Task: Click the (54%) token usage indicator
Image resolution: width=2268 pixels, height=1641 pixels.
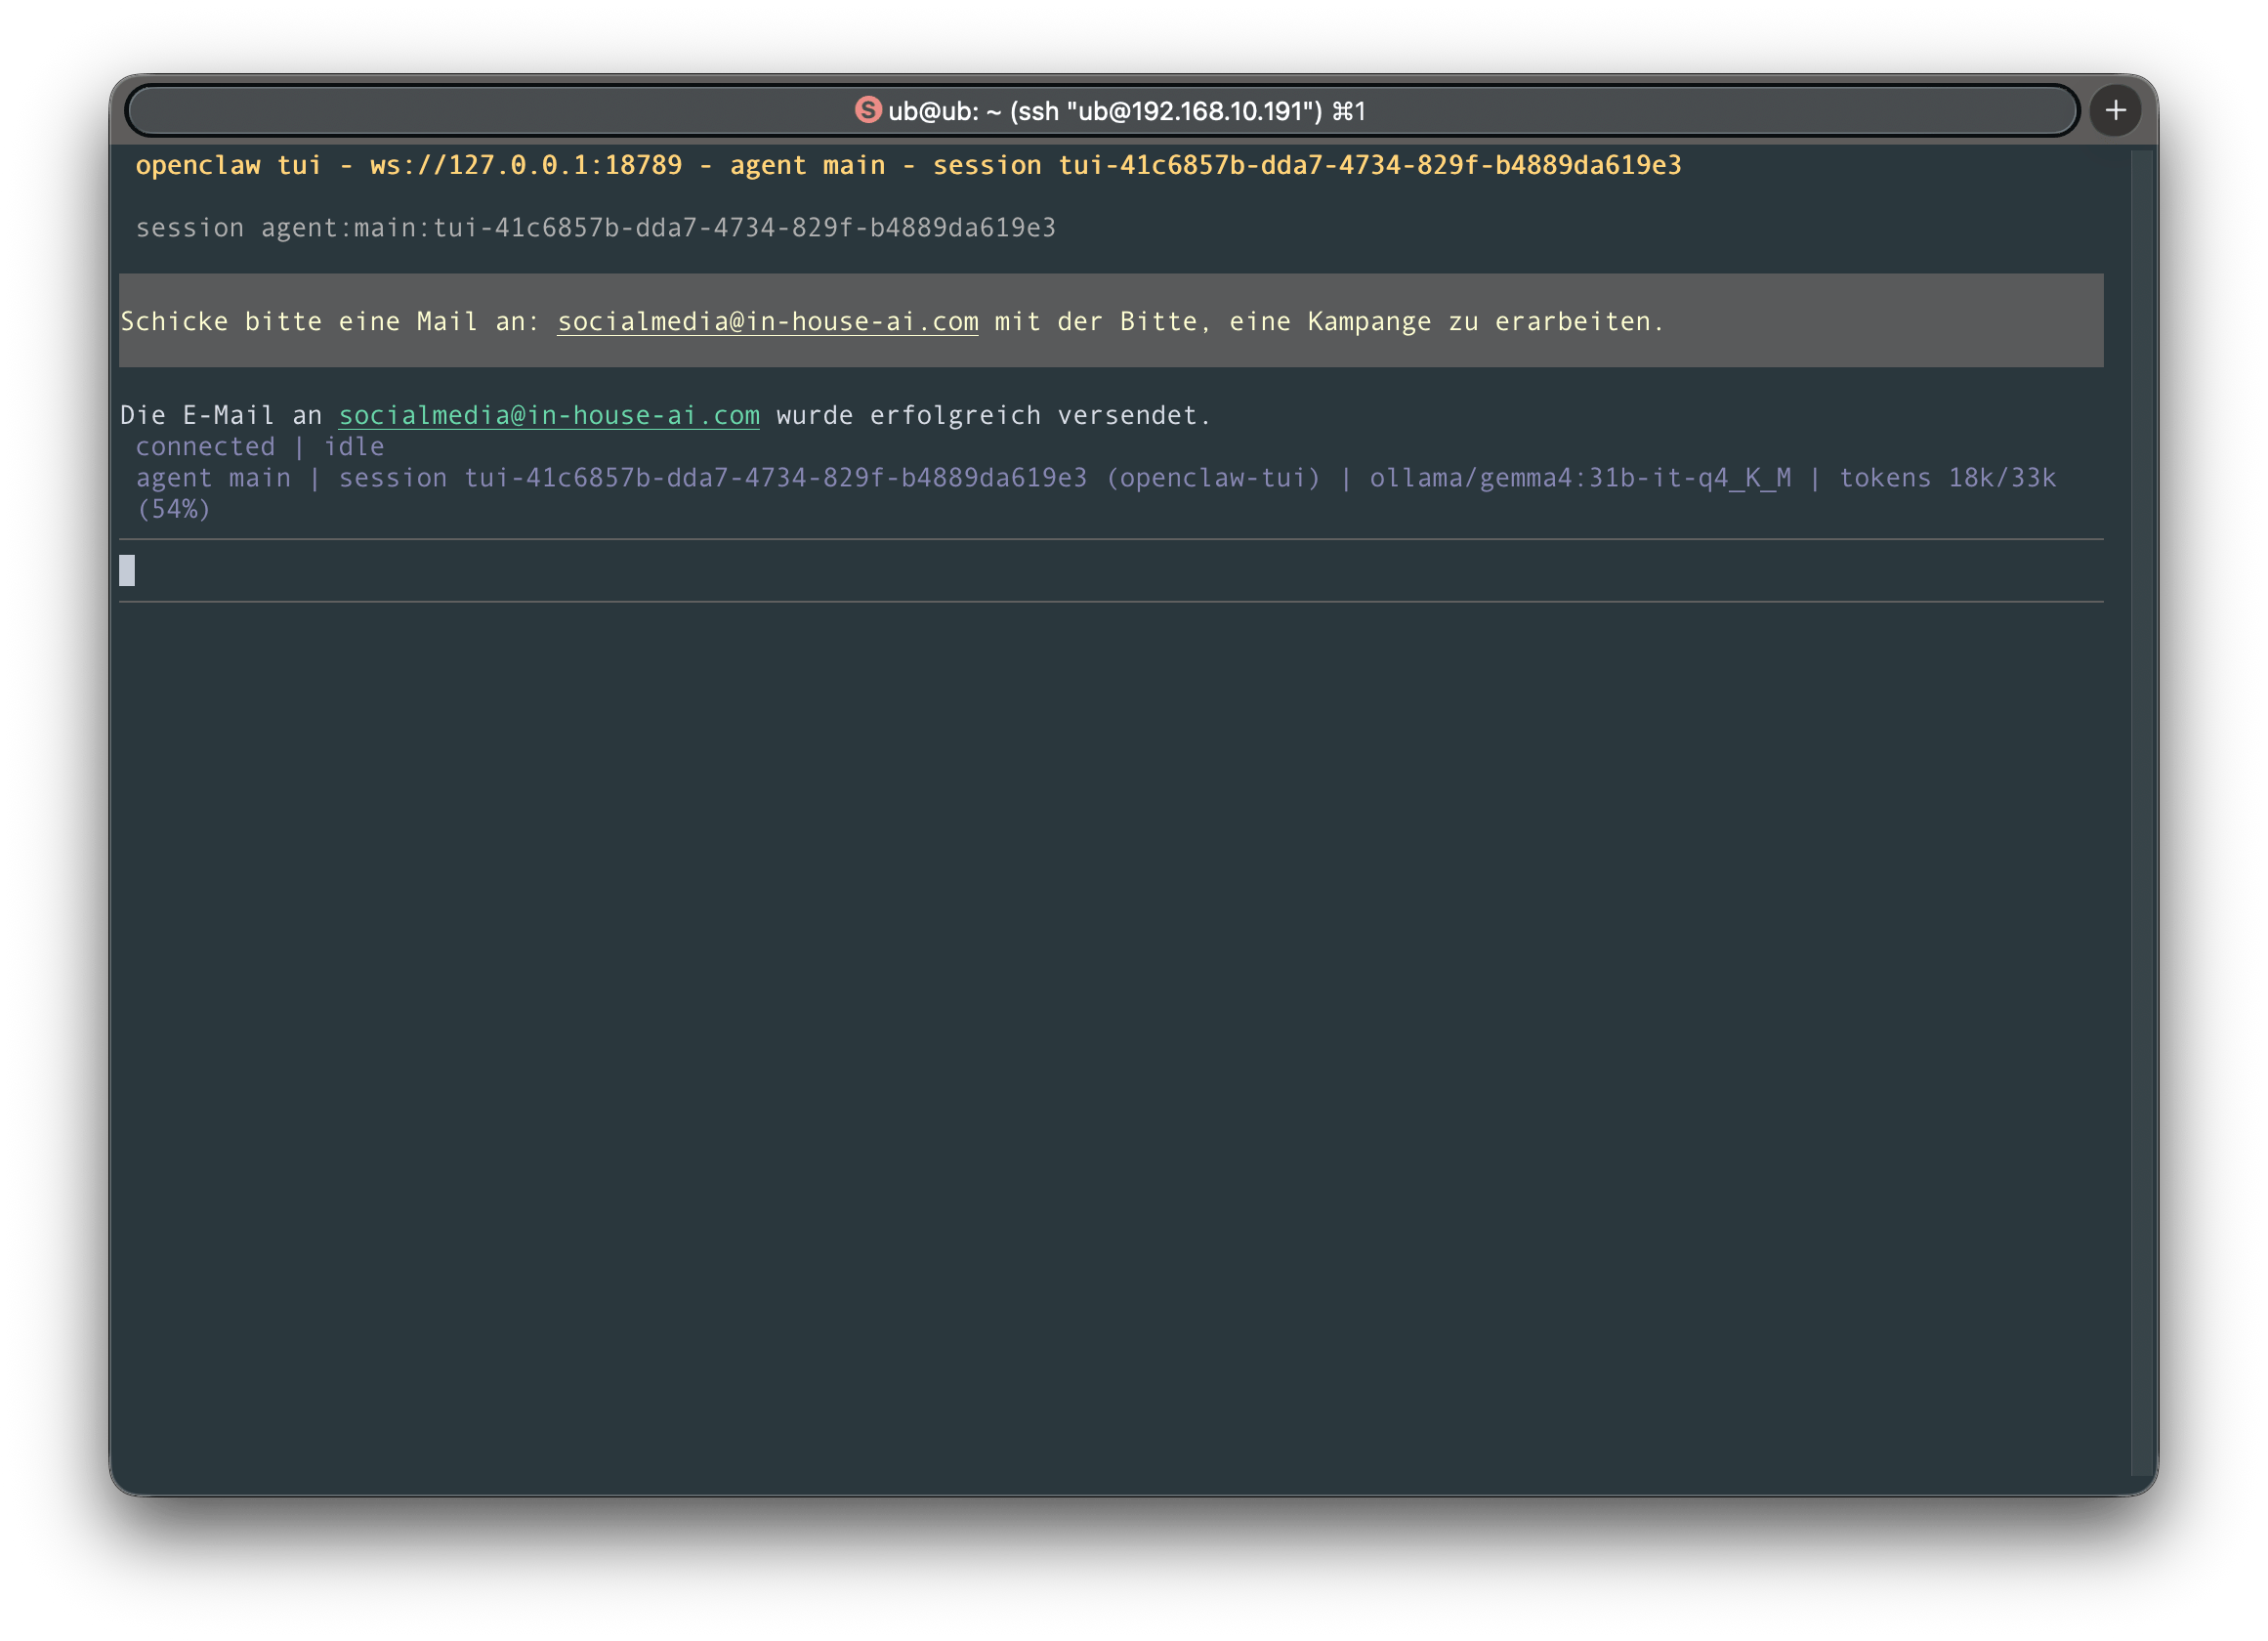Action: (178, 509)
